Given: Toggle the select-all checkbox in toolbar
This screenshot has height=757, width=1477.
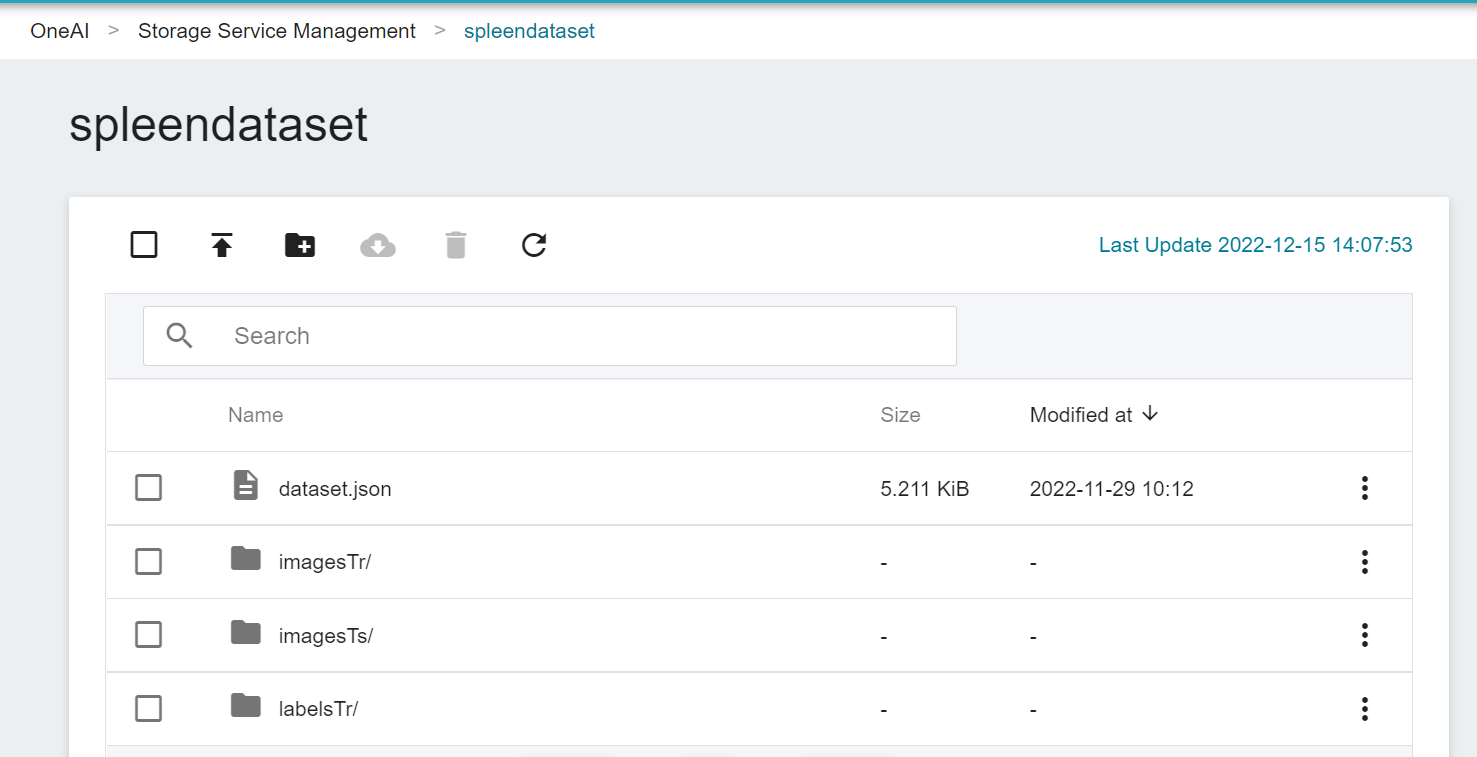Looking at the screenshot, I should point(144,245).
